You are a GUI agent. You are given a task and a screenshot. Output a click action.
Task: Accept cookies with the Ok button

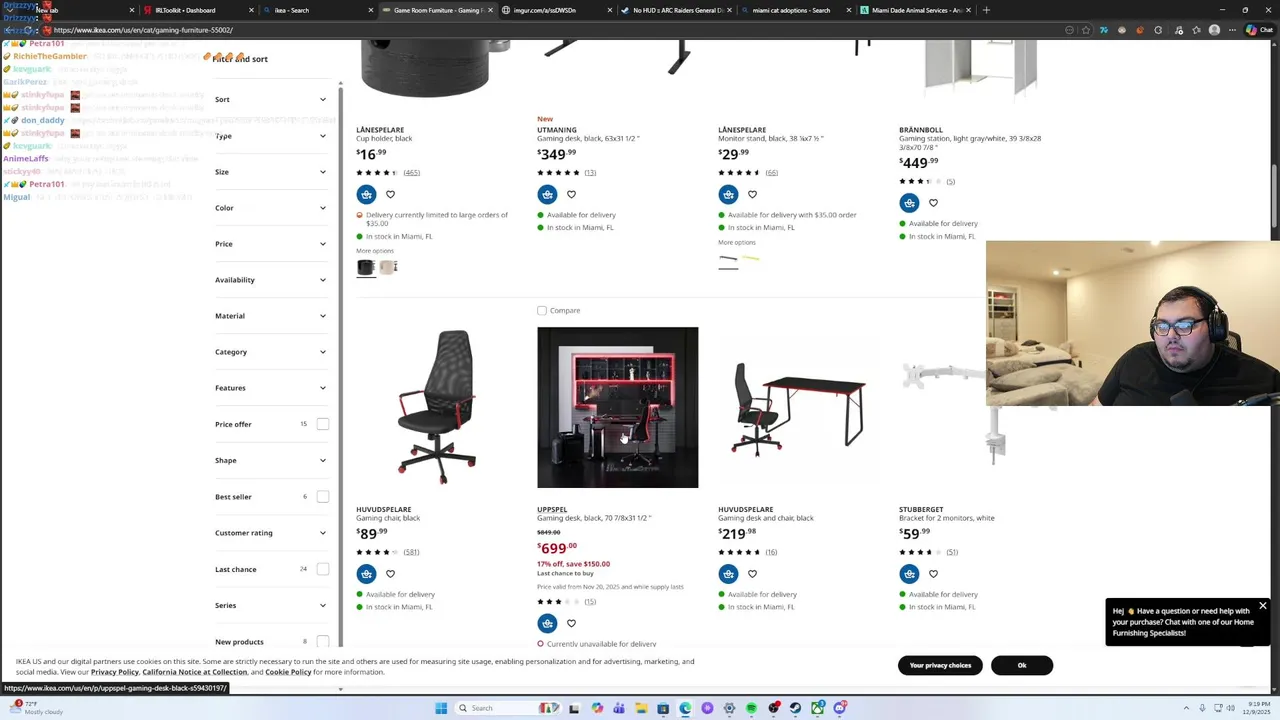[1022, 665]
